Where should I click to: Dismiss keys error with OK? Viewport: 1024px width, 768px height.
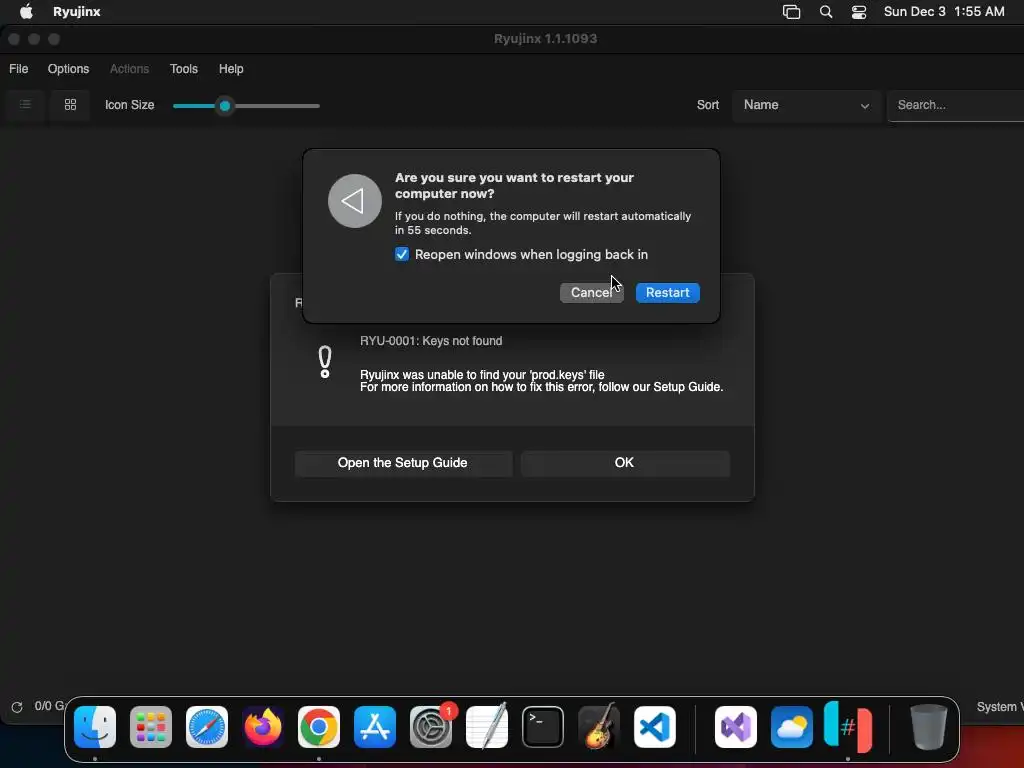pos(625,463)
